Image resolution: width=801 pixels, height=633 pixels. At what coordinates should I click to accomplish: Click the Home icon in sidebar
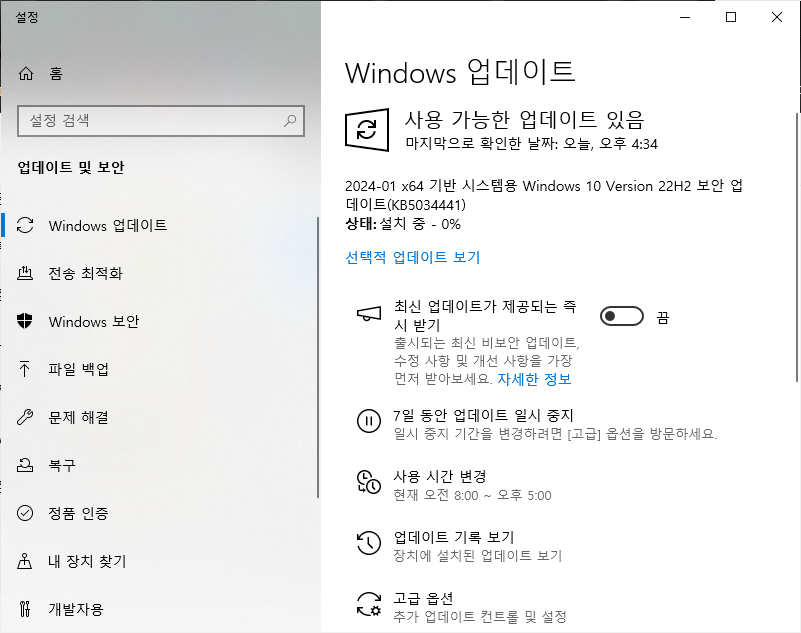click(x=26, y=74)
